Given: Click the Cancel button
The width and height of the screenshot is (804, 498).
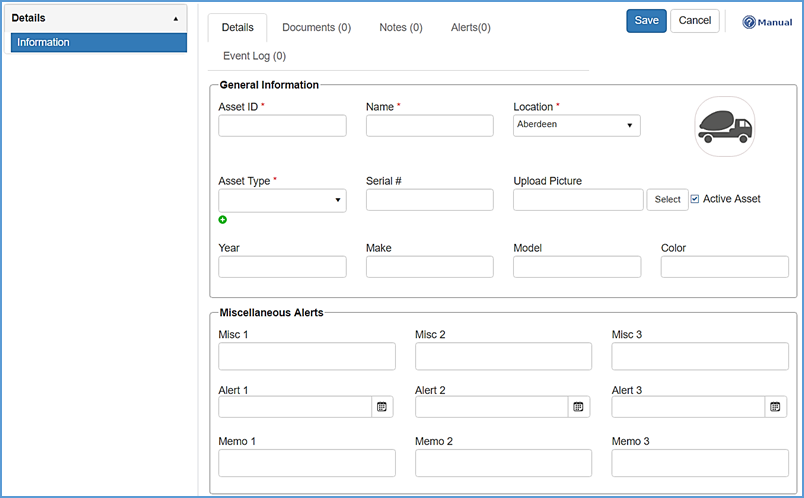Looking at the screenshot, I should coord(694,21).
